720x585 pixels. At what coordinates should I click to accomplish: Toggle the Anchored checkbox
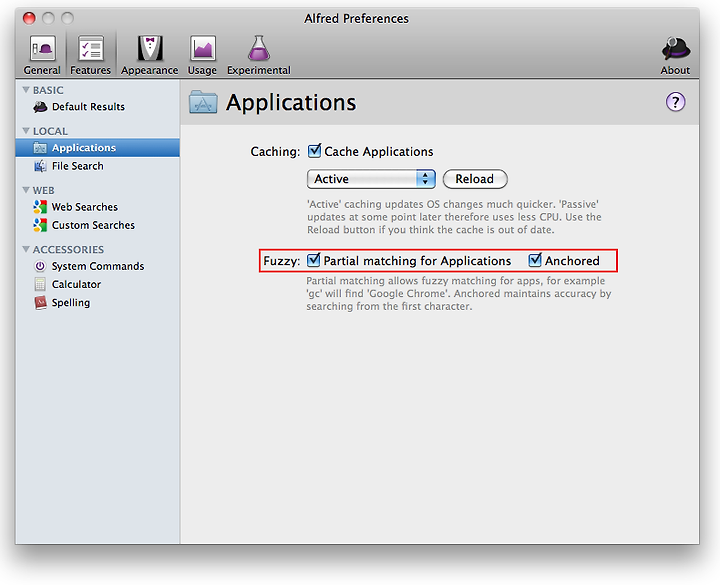pyautogui.click(x=535, y=260)
